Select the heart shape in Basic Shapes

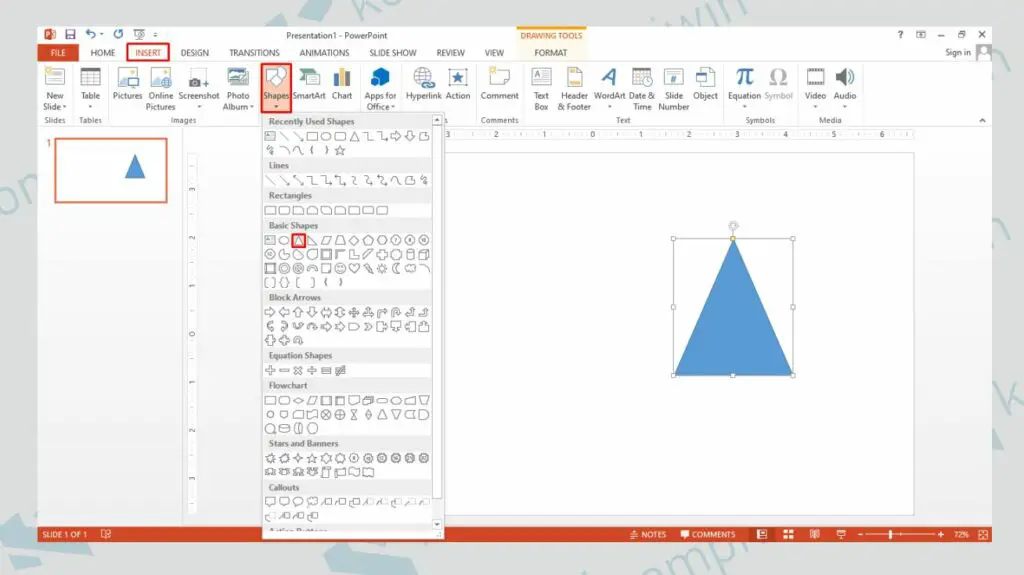[x=354, y=269]
